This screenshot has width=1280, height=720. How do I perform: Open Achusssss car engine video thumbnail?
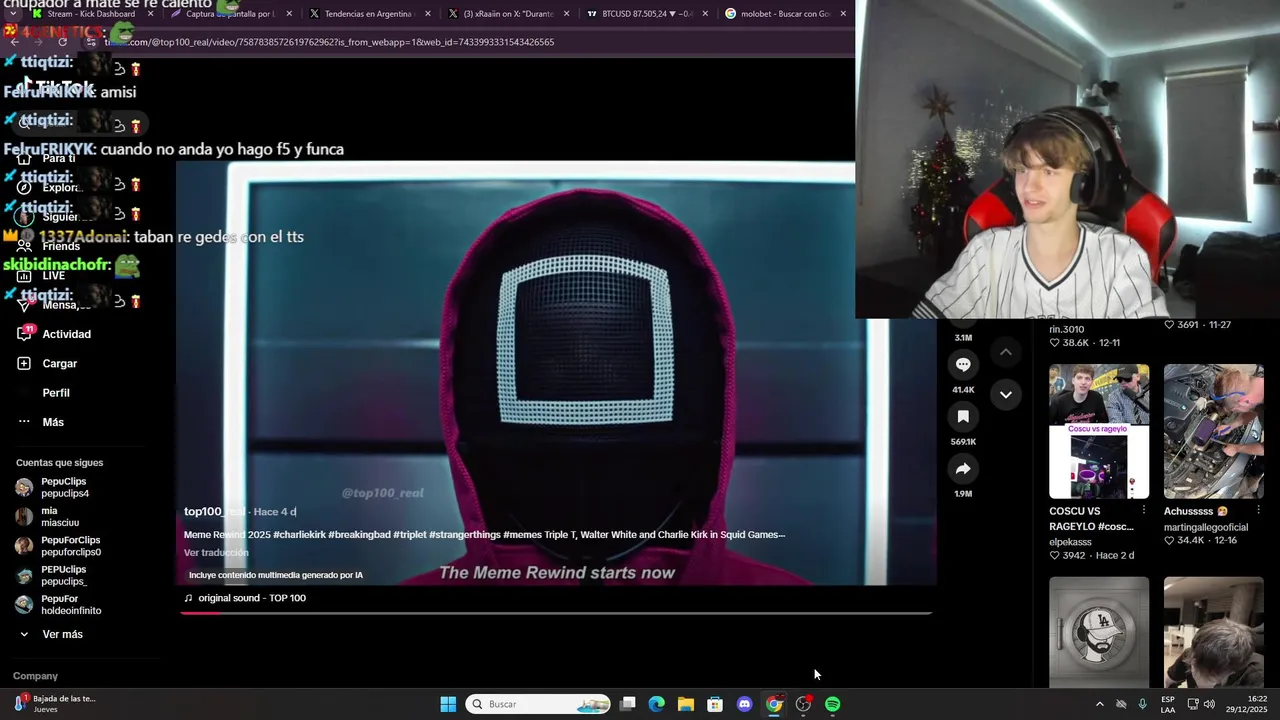click(1214, 431)
